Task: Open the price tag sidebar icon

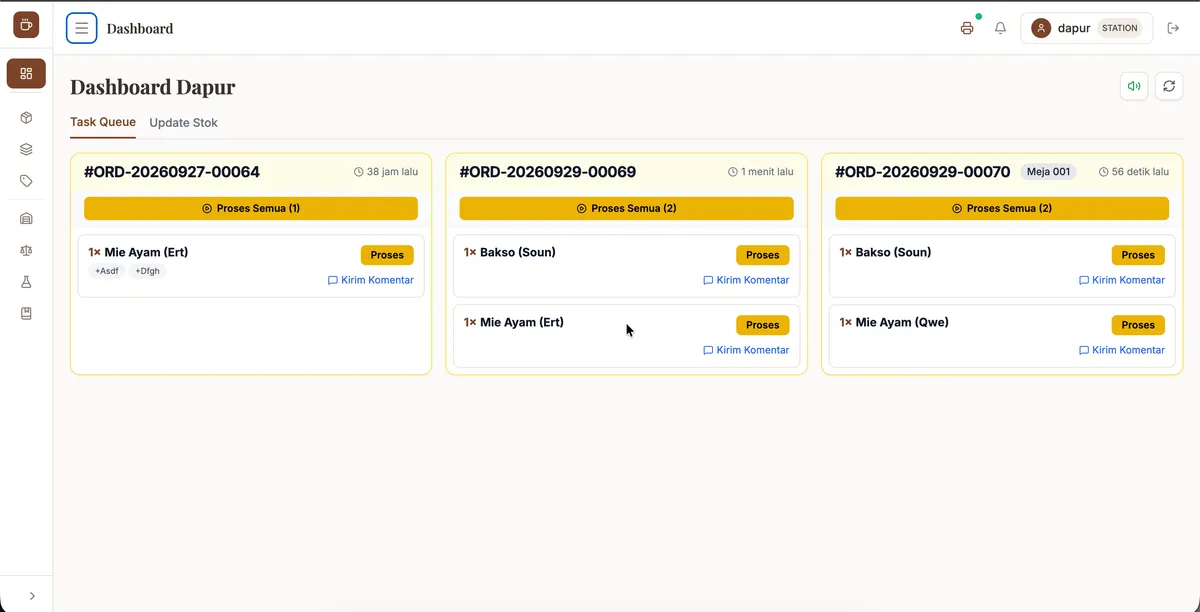Action: (x=26, y=181)
